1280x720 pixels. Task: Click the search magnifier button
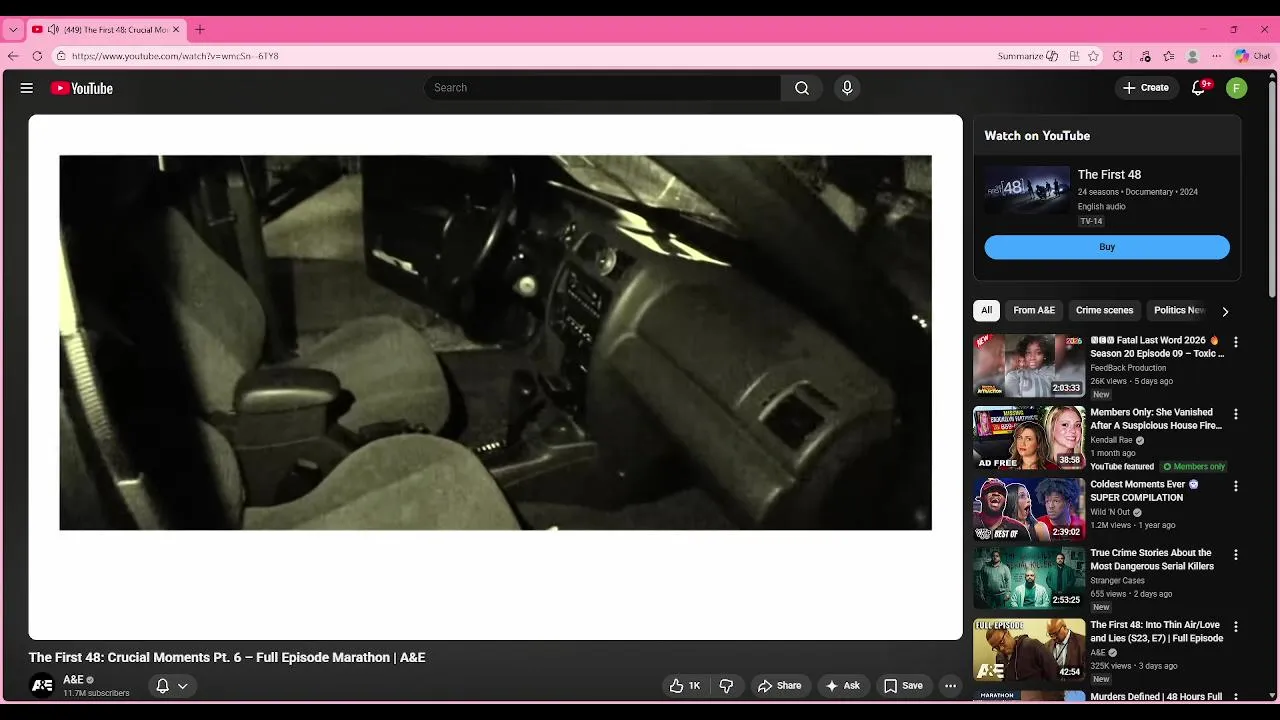pos(802,88)
